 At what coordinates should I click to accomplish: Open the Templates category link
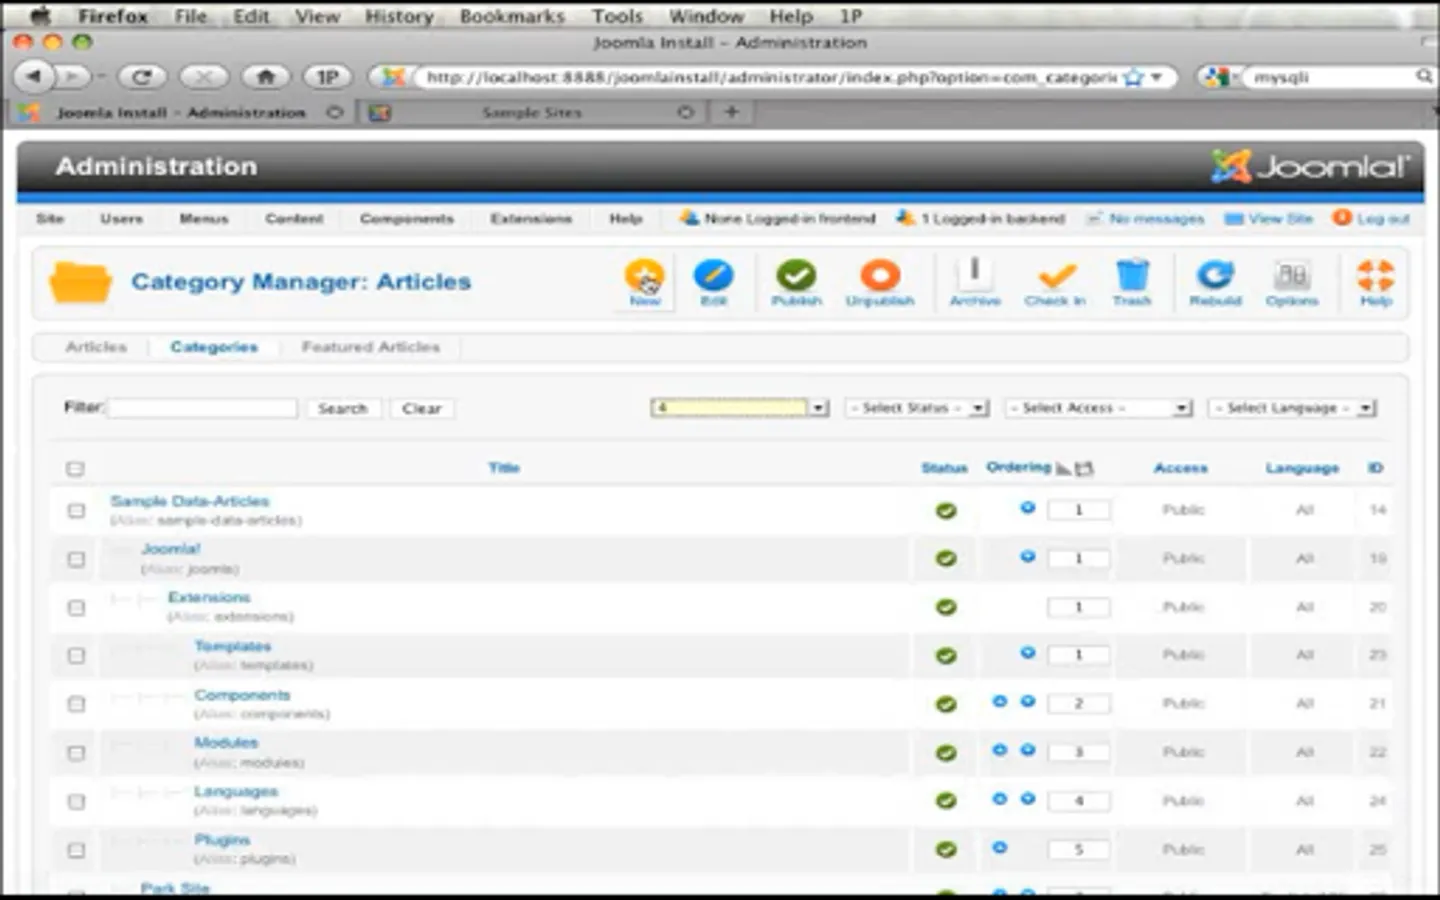[233, 646]
